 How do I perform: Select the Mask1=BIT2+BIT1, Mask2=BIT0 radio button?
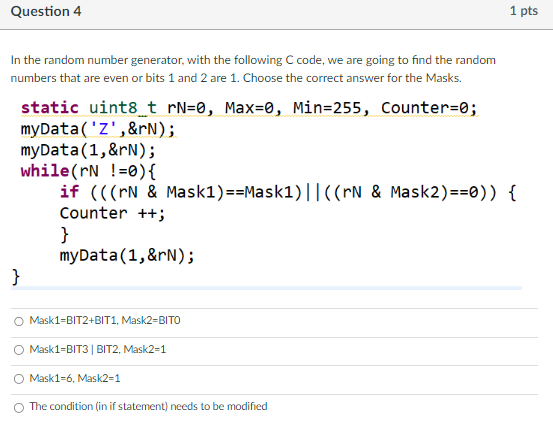coord(19,321)
